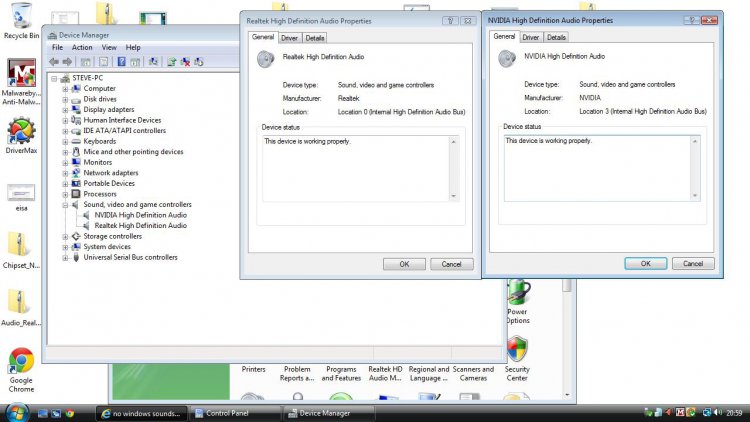Open Problem Reports in Control Panel

[x=297, y=374]
